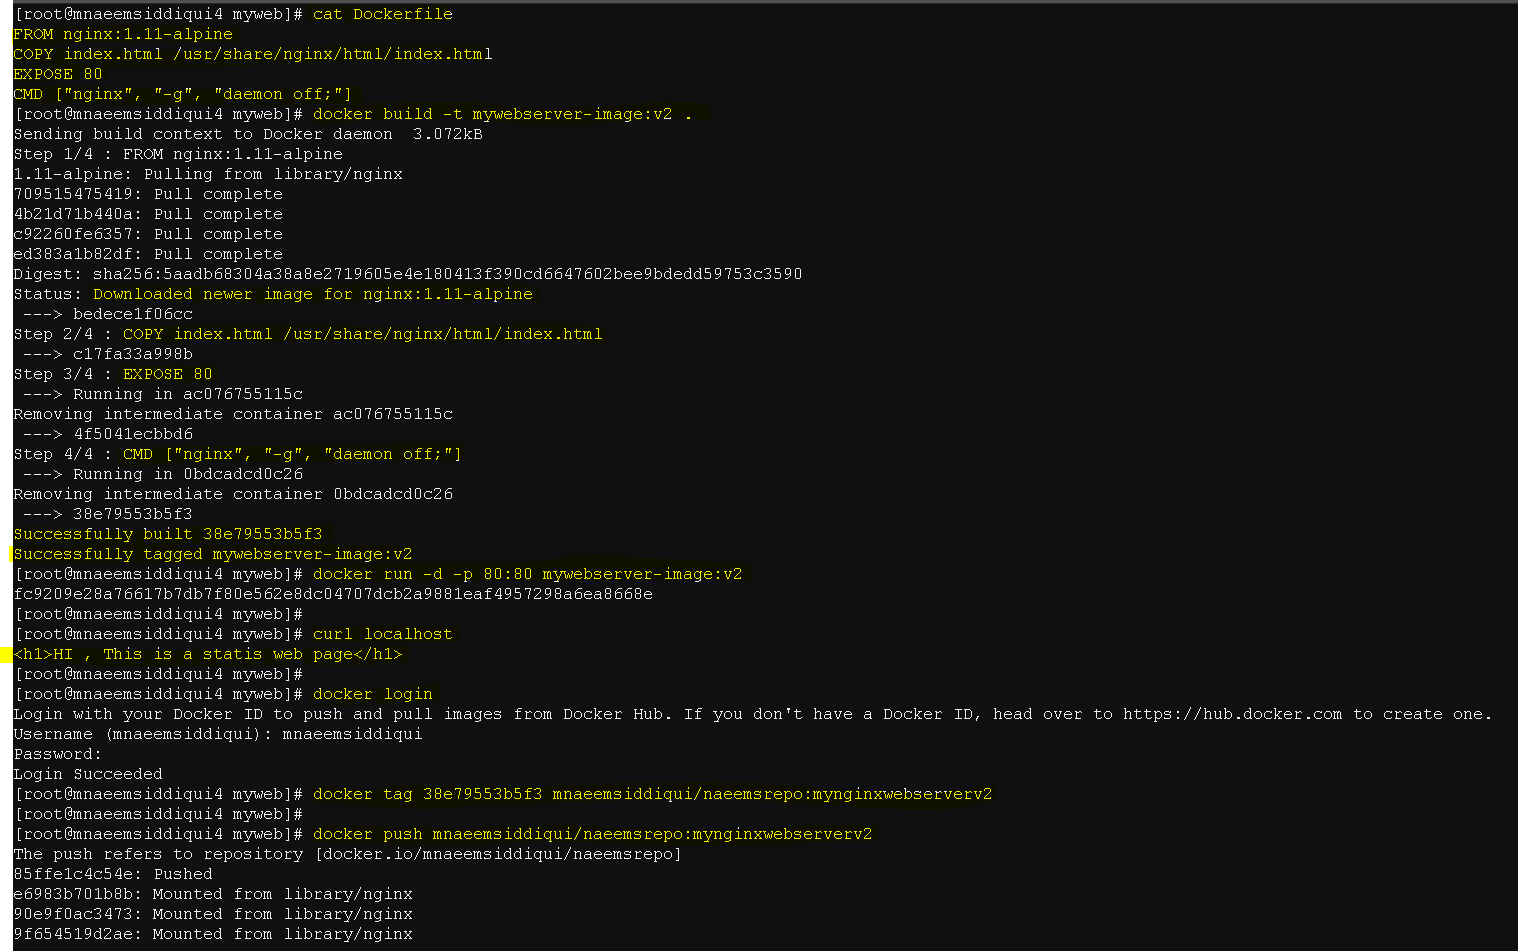Click the container ID hash output line
The width and height of the screenshot is (1518, 951).
coord(333,594)
